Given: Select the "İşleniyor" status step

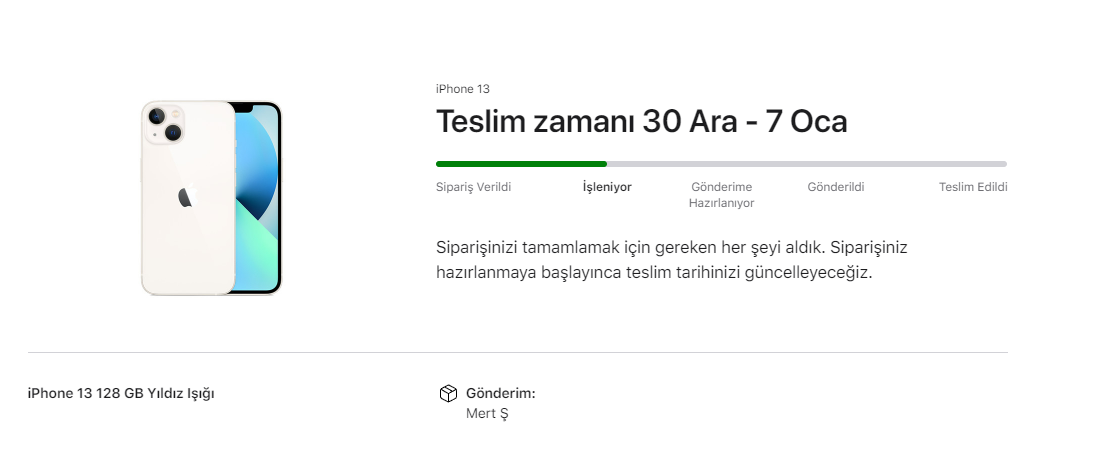Looking at the screenshot, I should coord(607,187).
